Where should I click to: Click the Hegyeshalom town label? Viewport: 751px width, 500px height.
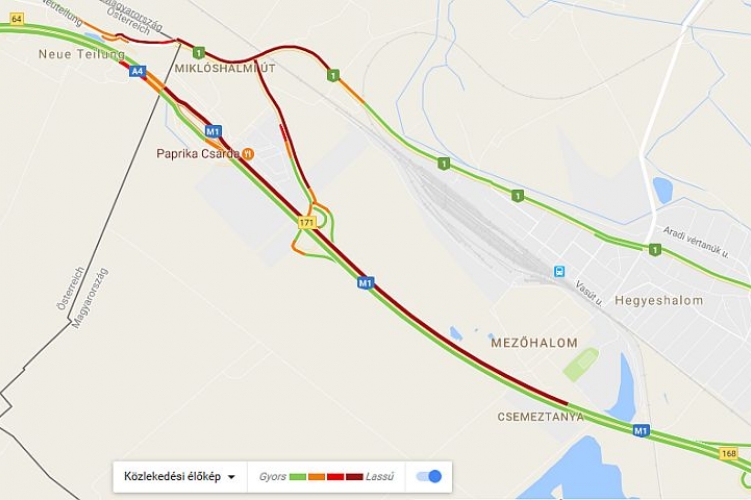[x=659, y=301]
